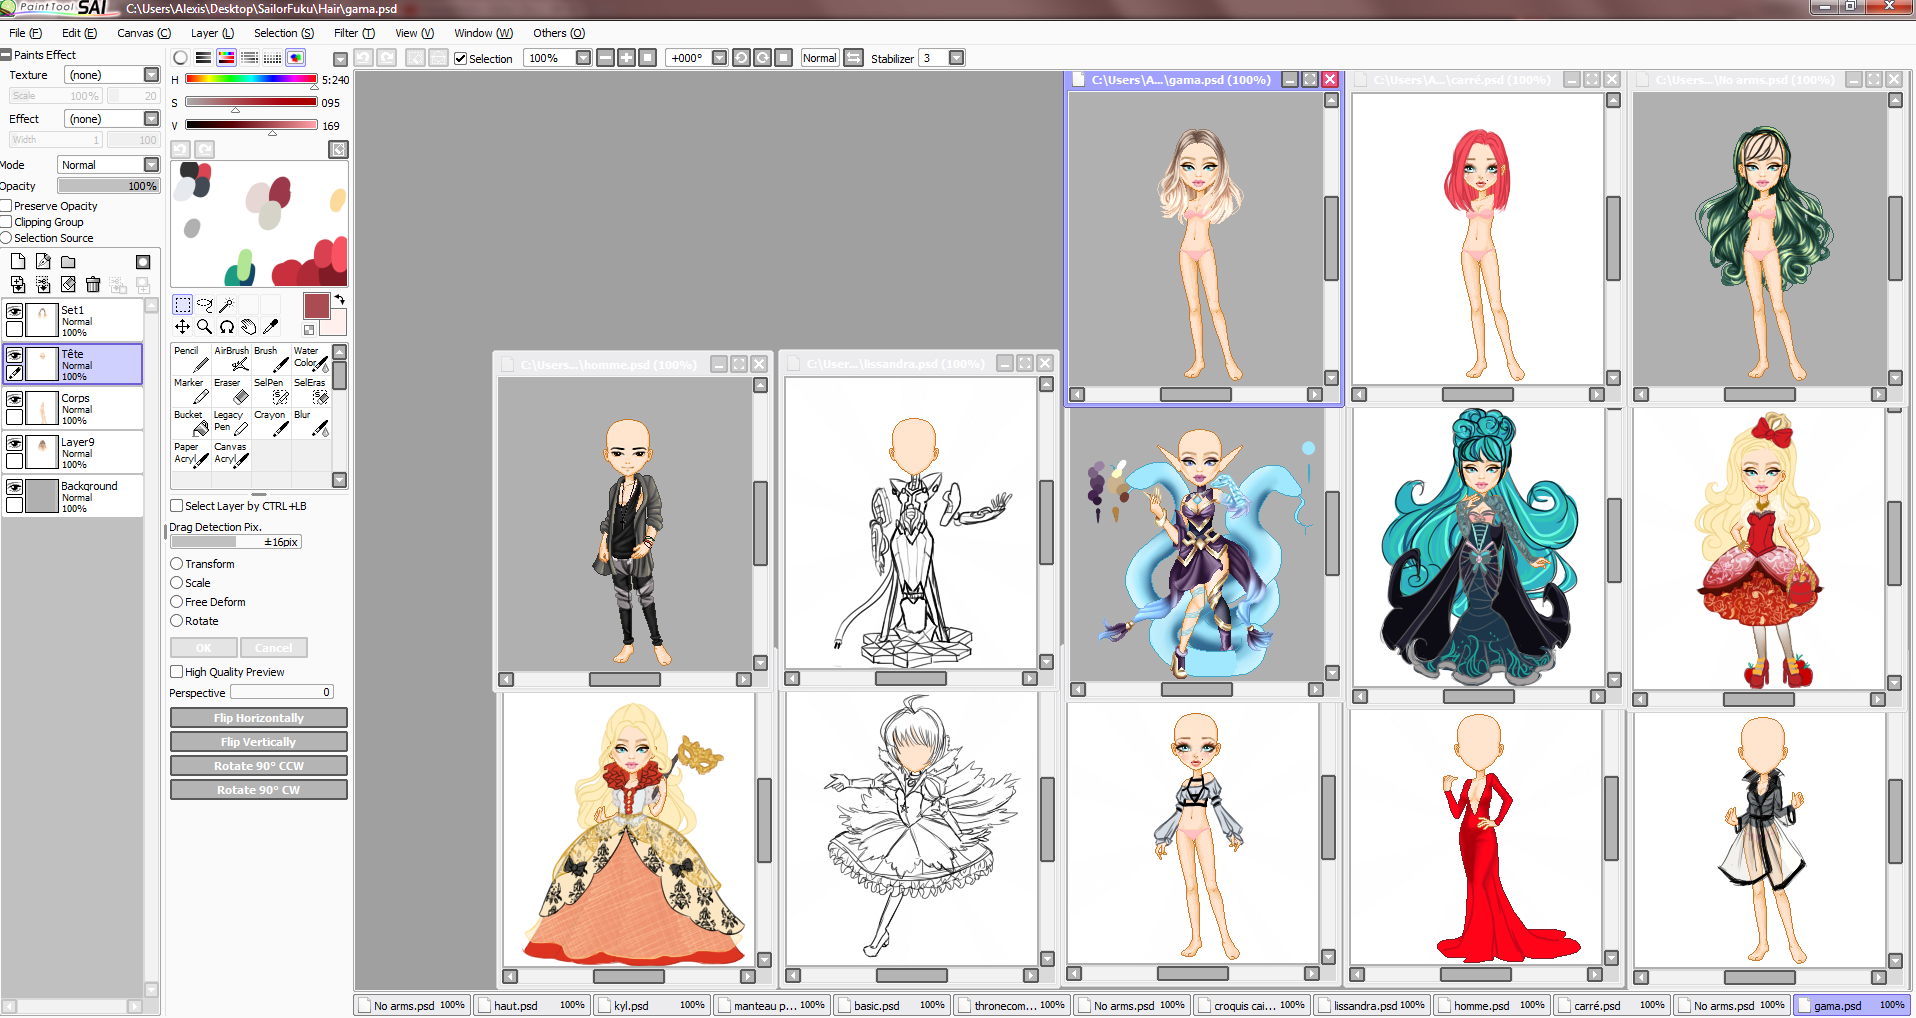The image size is (1916, 1018).
Task: Select the Rotate view tool
Action: click(x=226, y=327)
